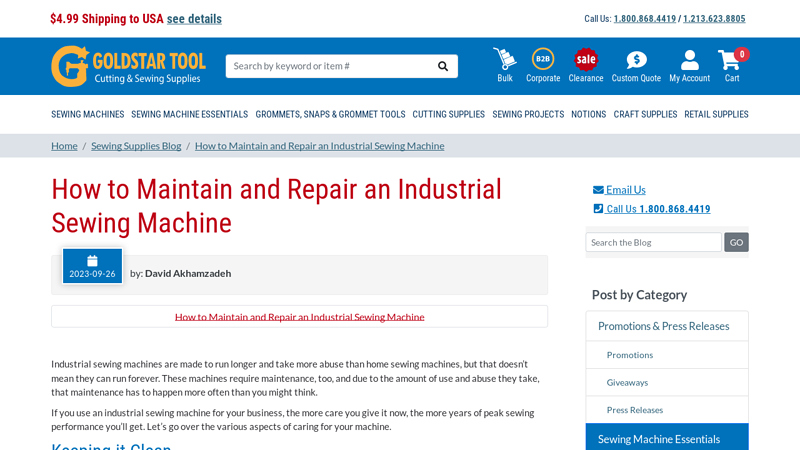Open Sewing Machines menu
800x450 pixels.
tap(88, 114)
